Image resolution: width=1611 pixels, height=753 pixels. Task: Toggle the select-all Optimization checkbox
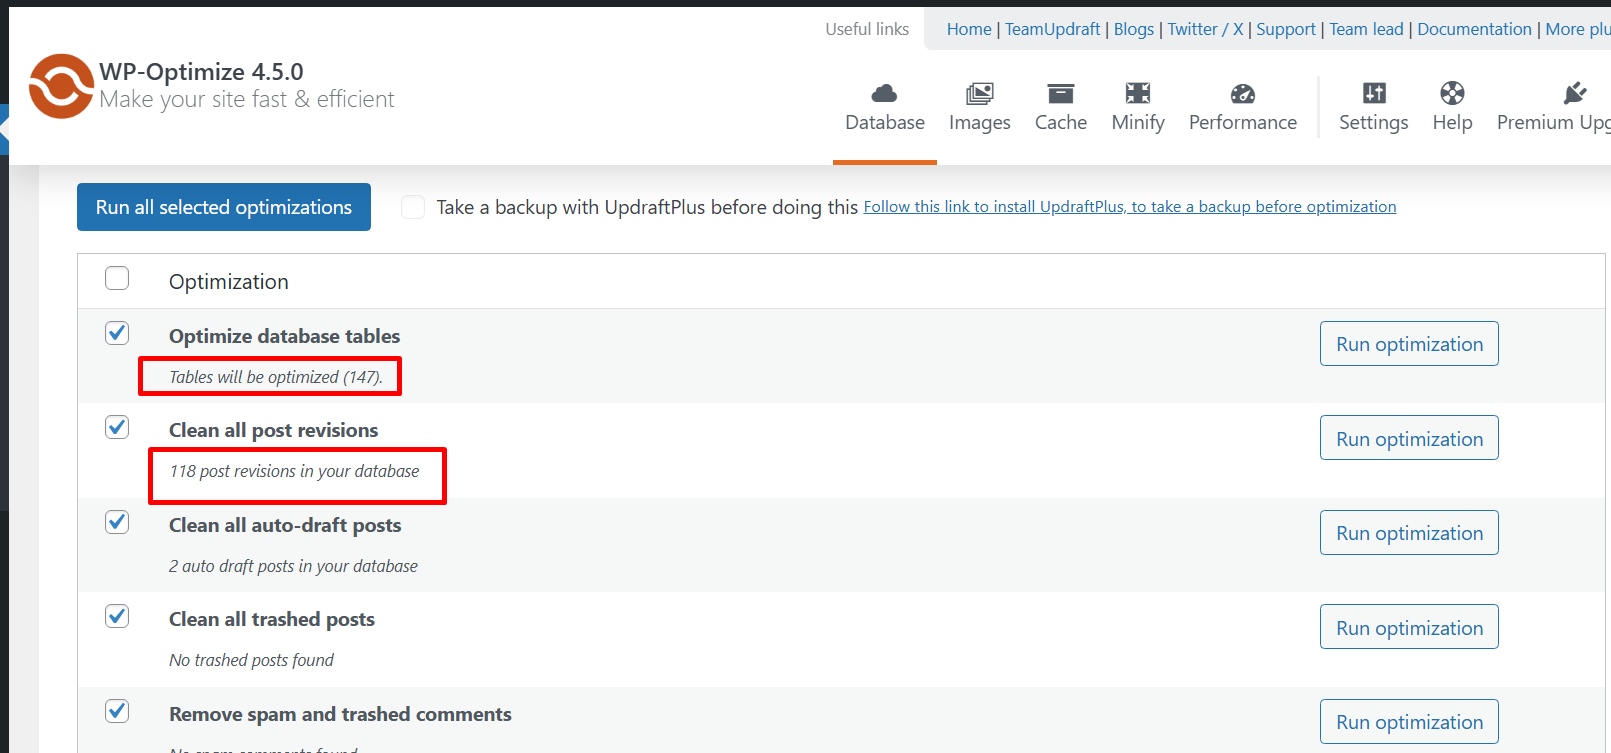117,278
